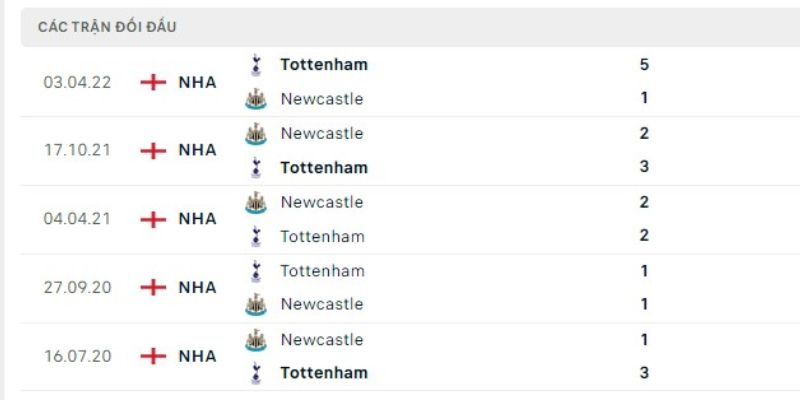The height and width of the screenshot is (400, 800).
Task: Select Newcastle crest in the 17.10.21 match
Action: 256,133
